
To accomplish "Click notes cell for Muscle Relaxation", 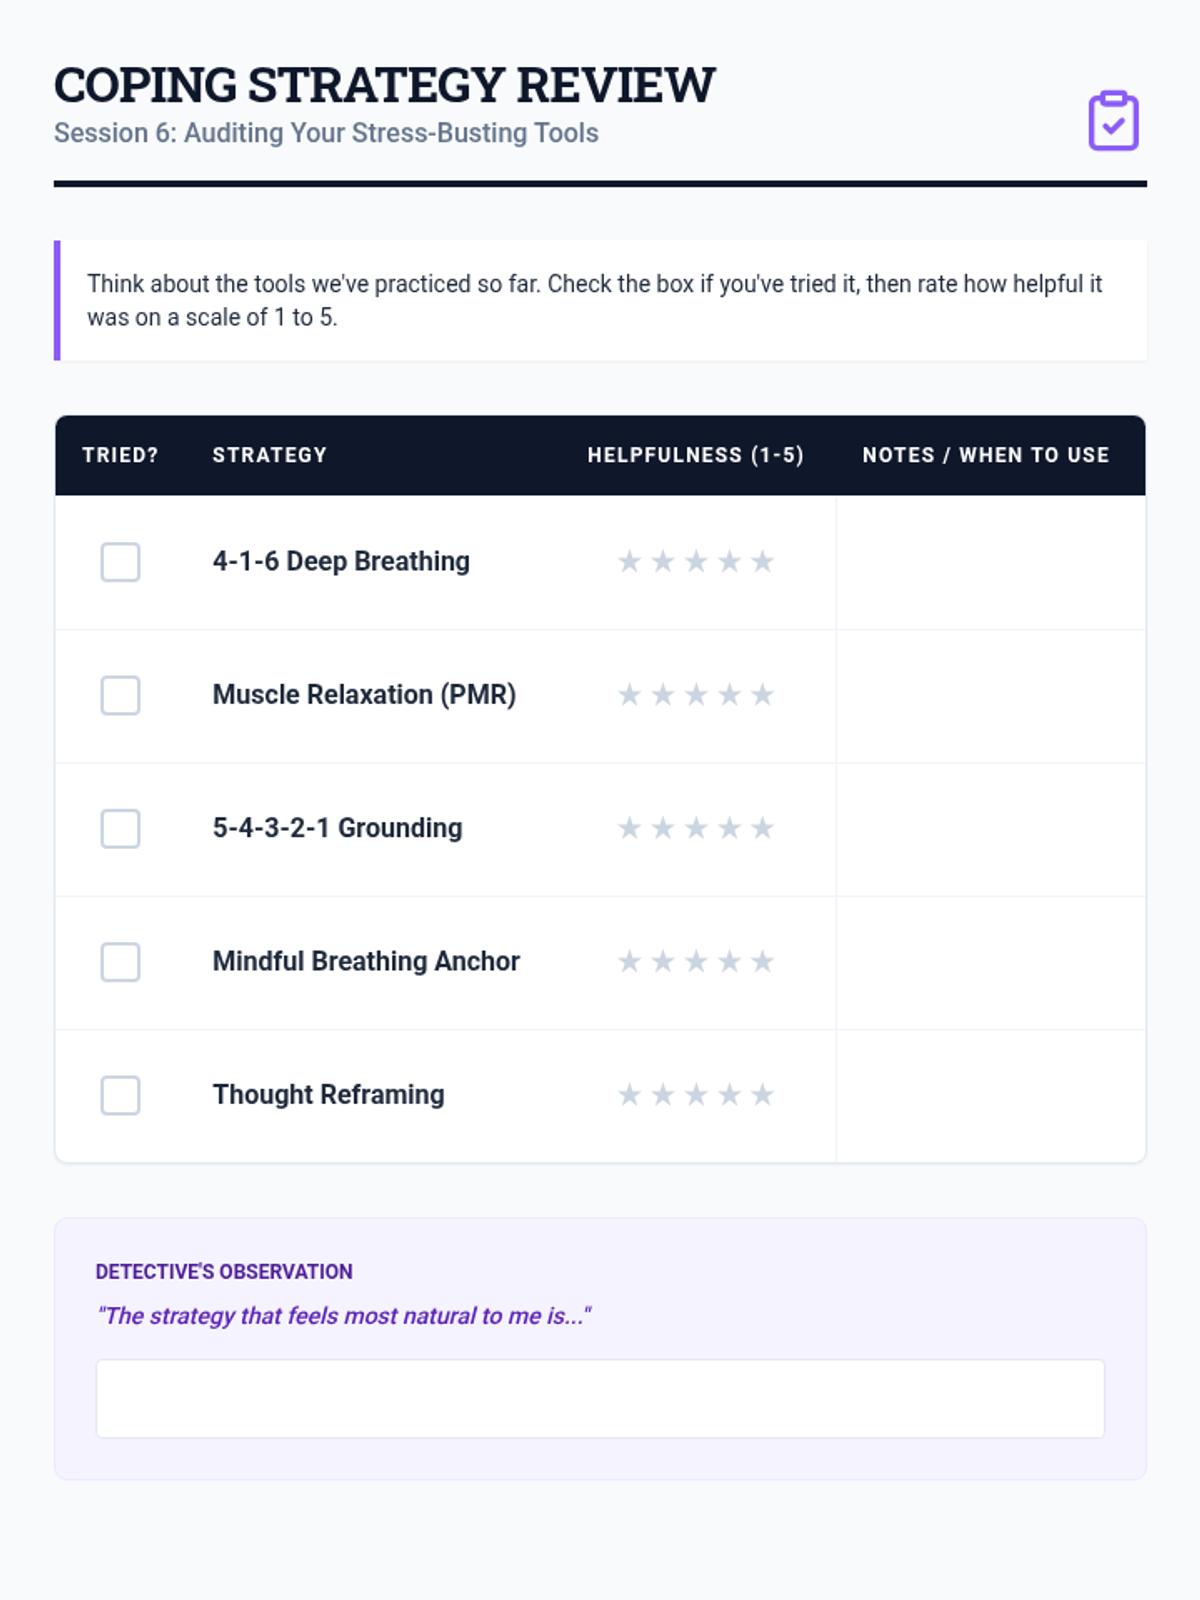I will coord(990,695).
